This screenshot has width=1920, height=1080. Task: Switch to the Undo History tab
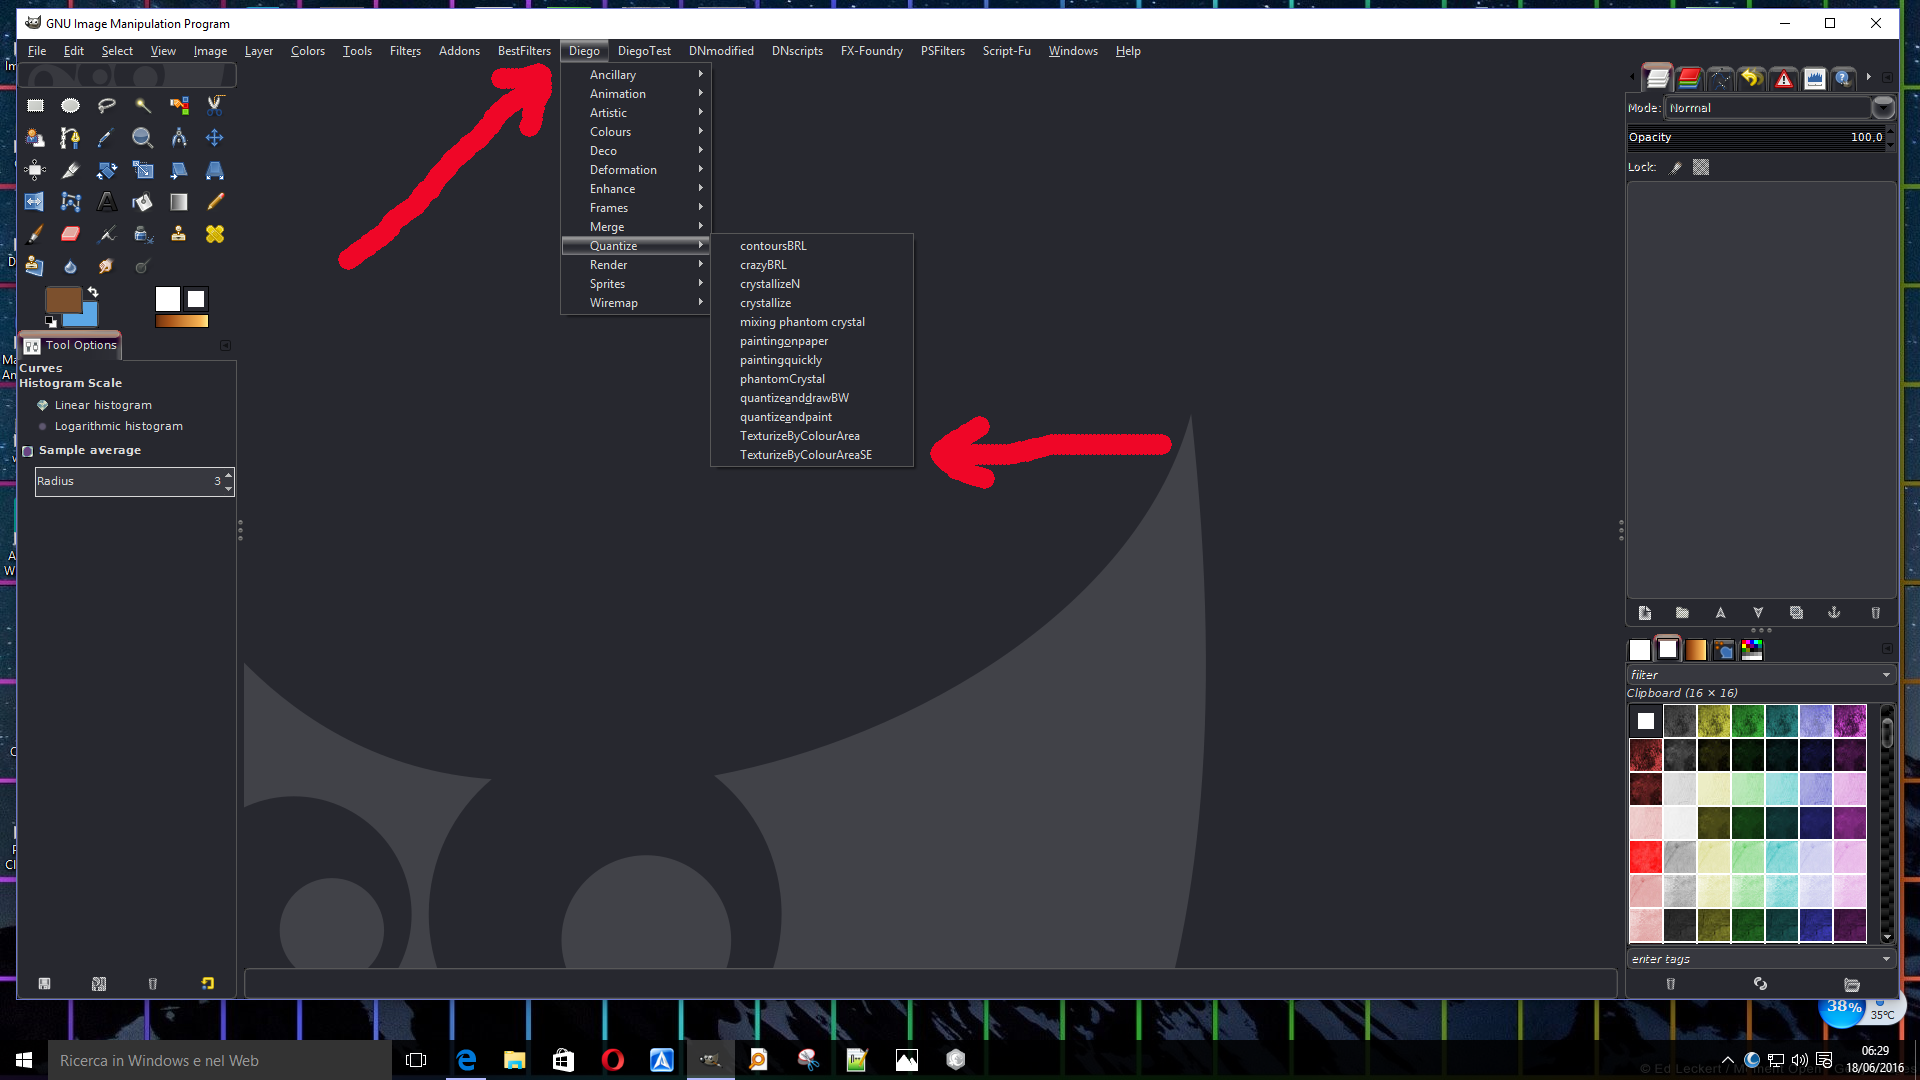[1752, 78]
